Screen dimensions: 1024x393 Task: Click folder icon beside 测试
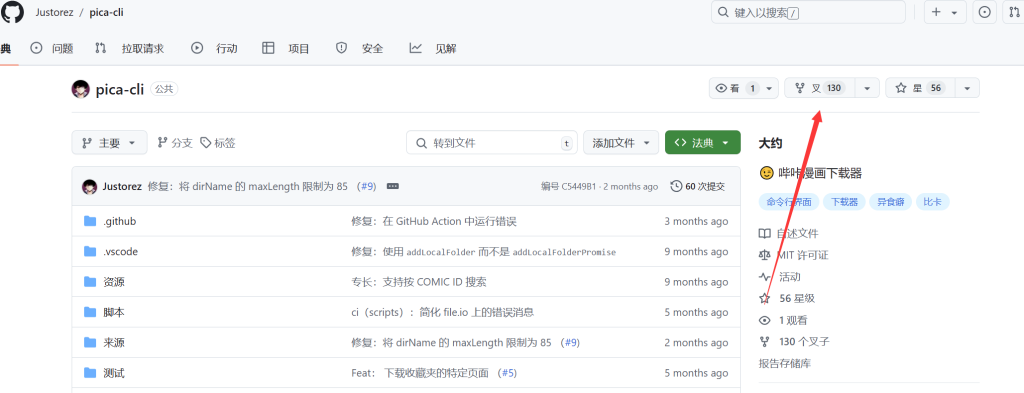tap(90, 373)
